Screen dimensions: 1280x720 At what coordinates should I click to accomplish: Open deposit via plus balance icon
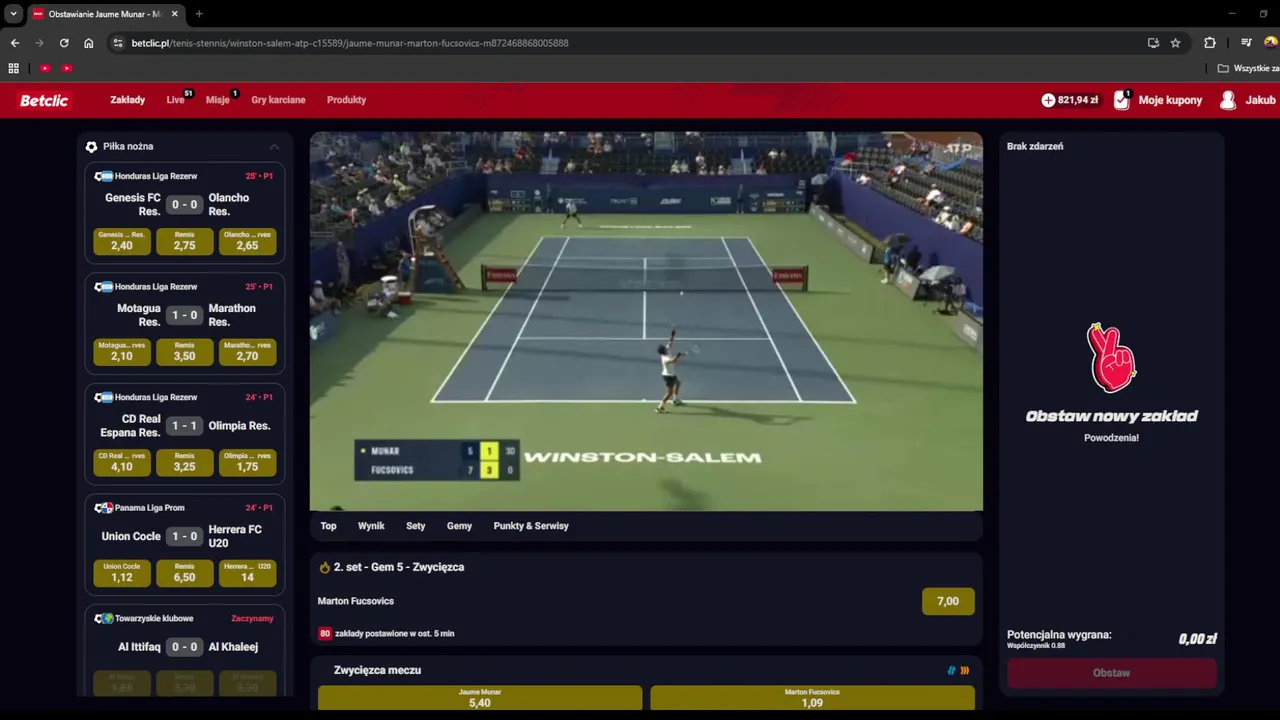(1048, 100)
